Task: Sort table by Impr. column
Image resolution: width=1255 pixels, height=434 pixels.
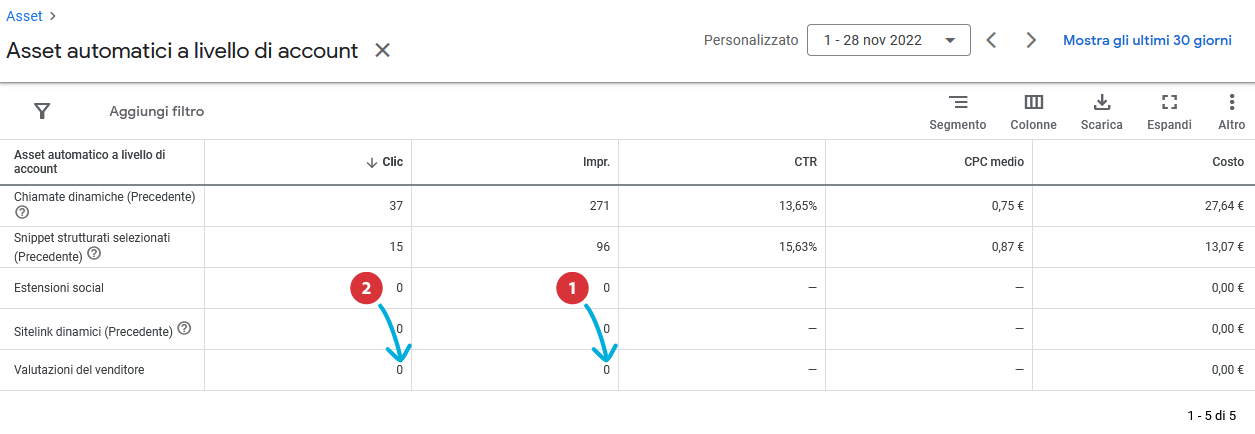Action: click(597, 162)
